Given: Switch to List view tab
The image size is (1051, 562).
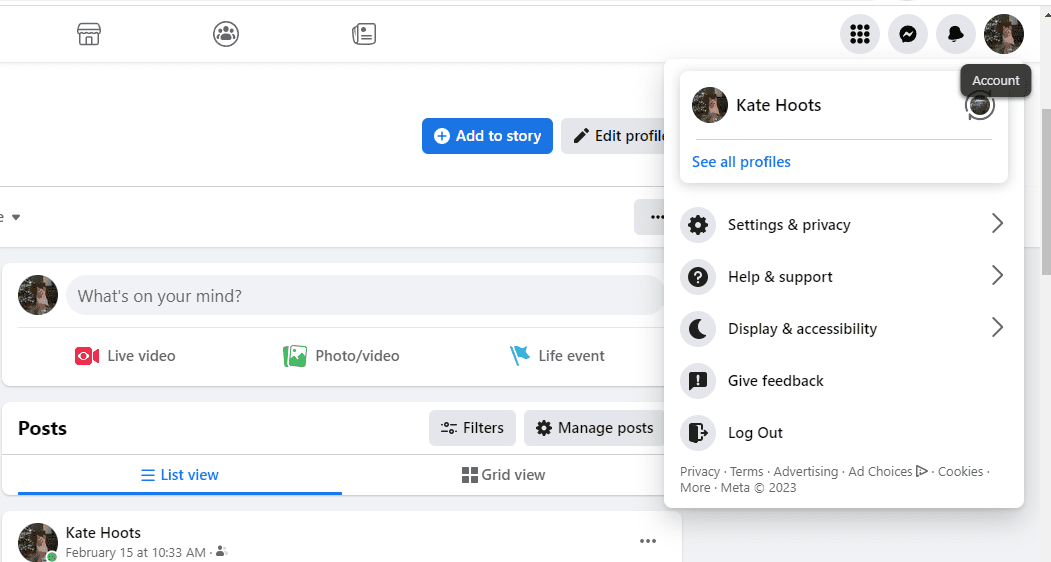Looking at the screenshot, I should [180, 475].
